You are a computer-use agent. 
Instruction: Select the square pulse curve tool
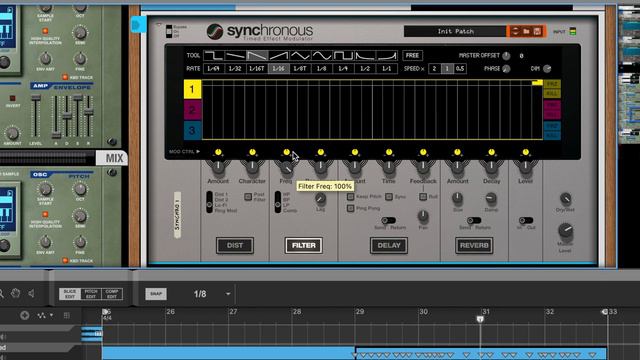pyautogui.click(x=343, y=56)
